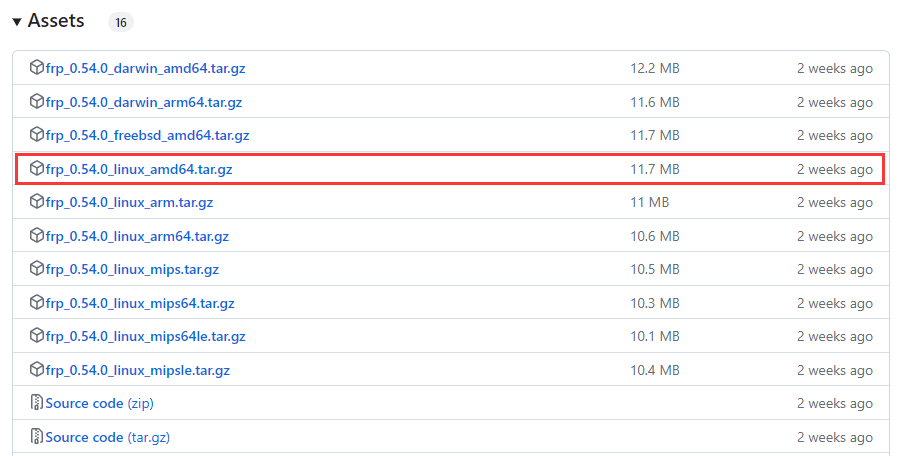Download frp_0.54.0_linux_mips64.tar.gz file
Viewport: 902px width, 456px height.
coord(140,303)
